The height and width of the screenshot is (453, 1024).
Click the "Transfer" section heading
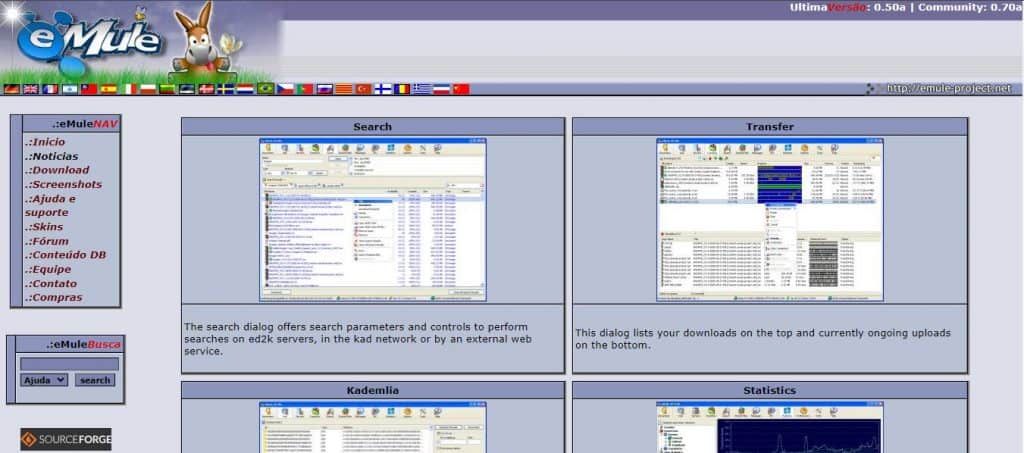(770, 127)
